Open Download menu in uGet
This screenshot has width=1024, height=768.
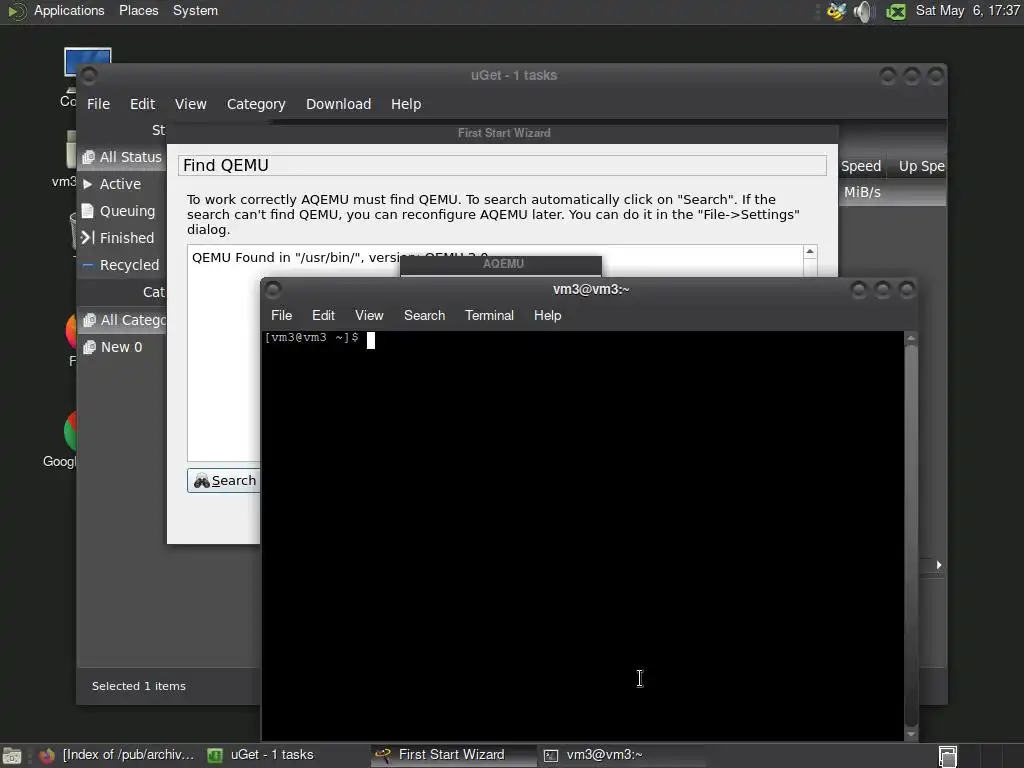(x=338, y=104)
